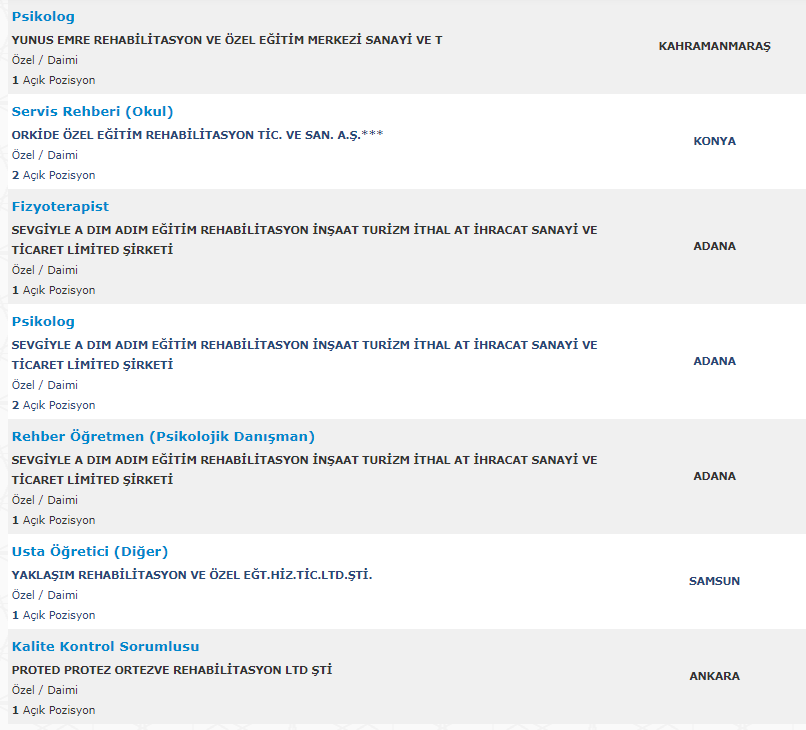Click the ADANA label in Fizyoterapist row
Image resolution: width=806 pixels, height=730 pixels.
[714, 246]
